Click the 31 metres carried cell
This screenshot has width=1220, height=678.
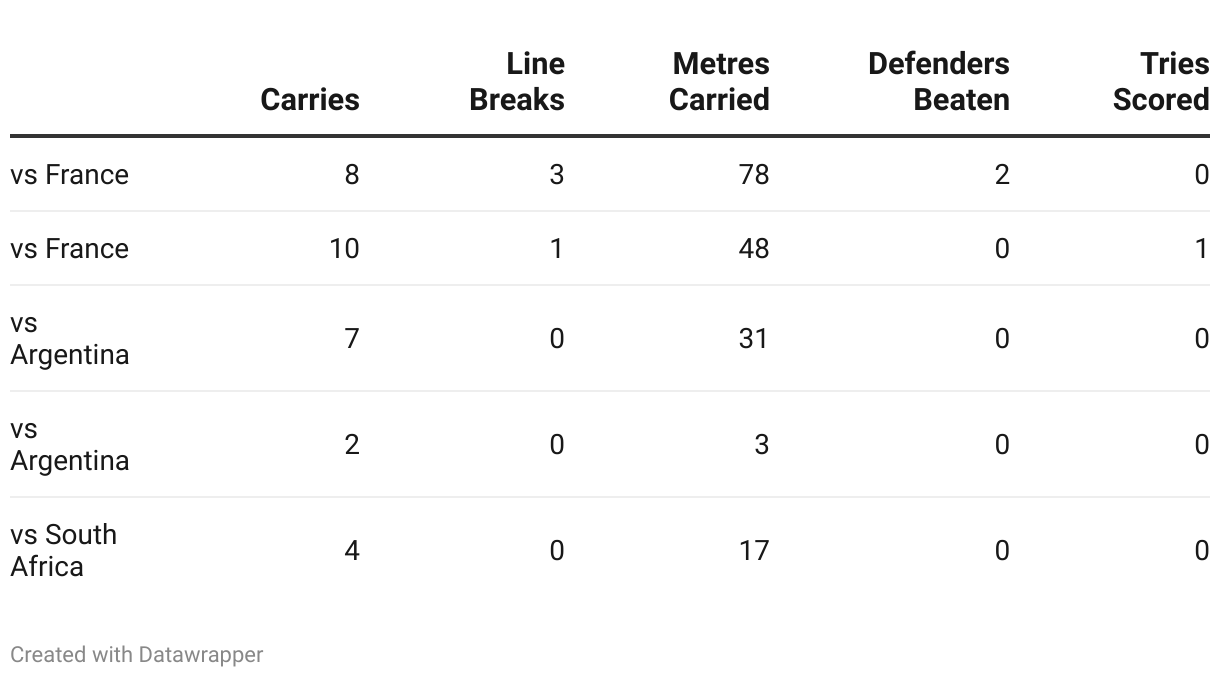coord(754,338)
